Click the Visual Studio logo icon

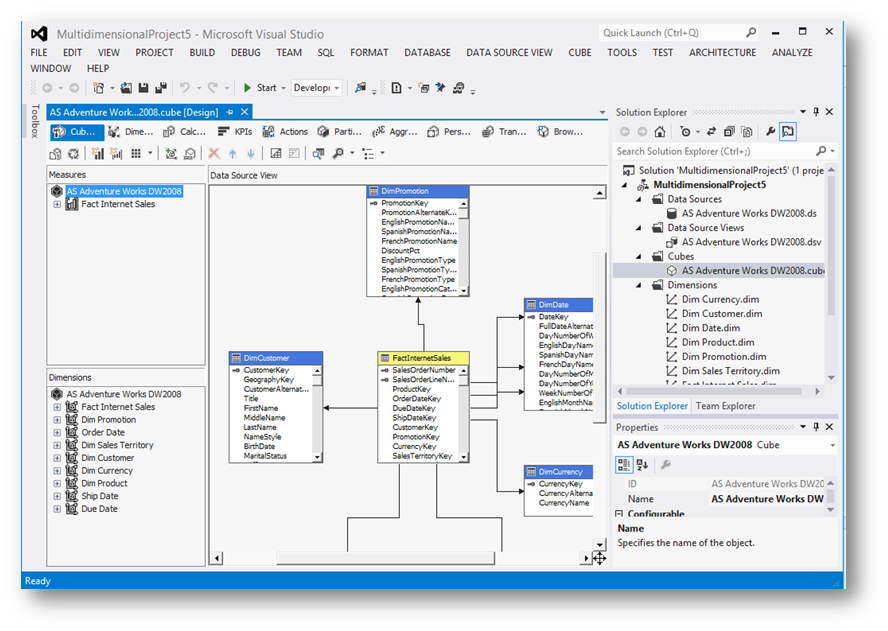[x=39, y=34]
